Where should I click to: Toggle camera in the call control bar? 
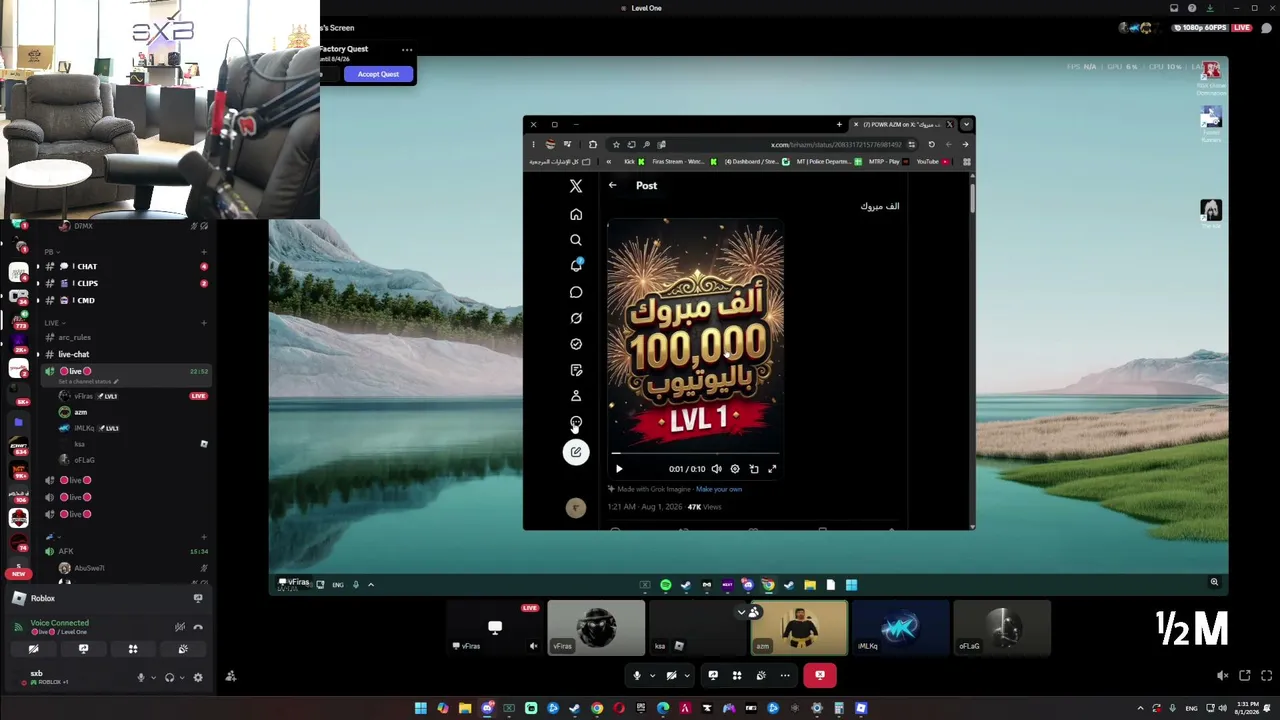(671, 676)
